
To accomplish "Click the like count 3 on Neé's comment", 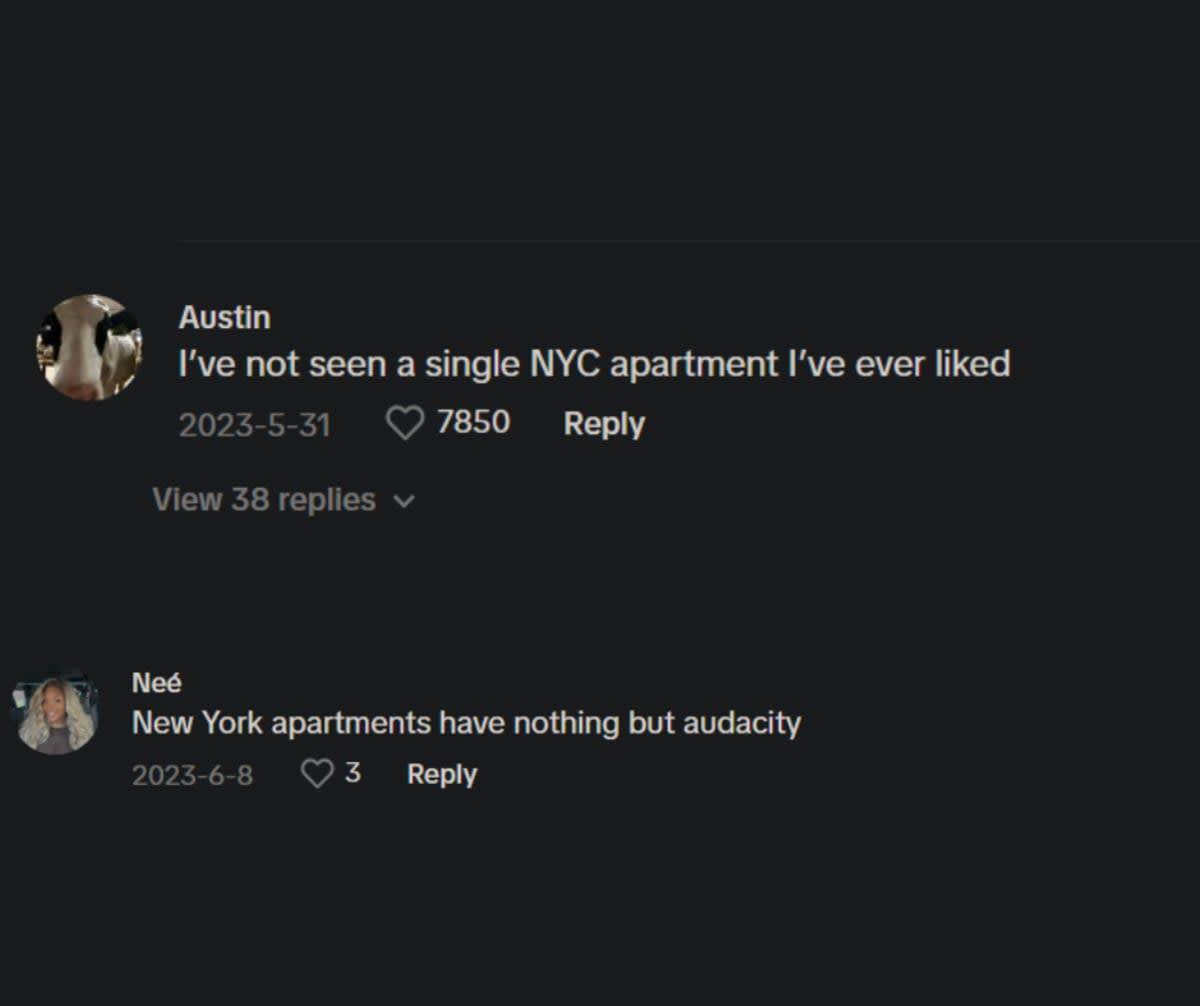I will [352, 774].
